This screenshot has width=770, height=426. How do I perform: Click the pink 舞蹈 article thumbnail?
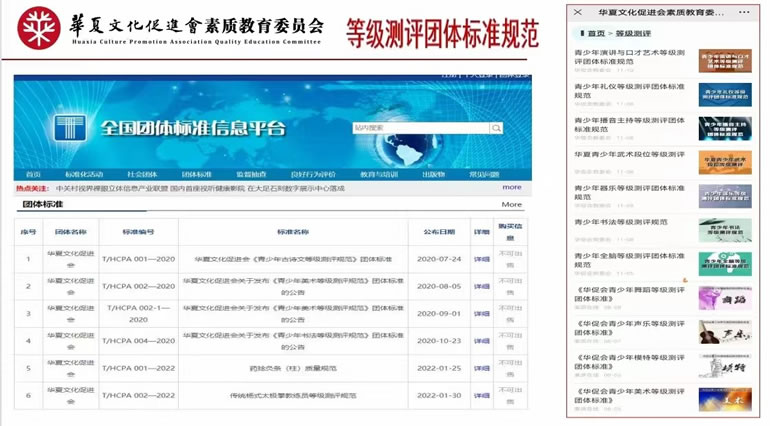click(x=725, y=298)
